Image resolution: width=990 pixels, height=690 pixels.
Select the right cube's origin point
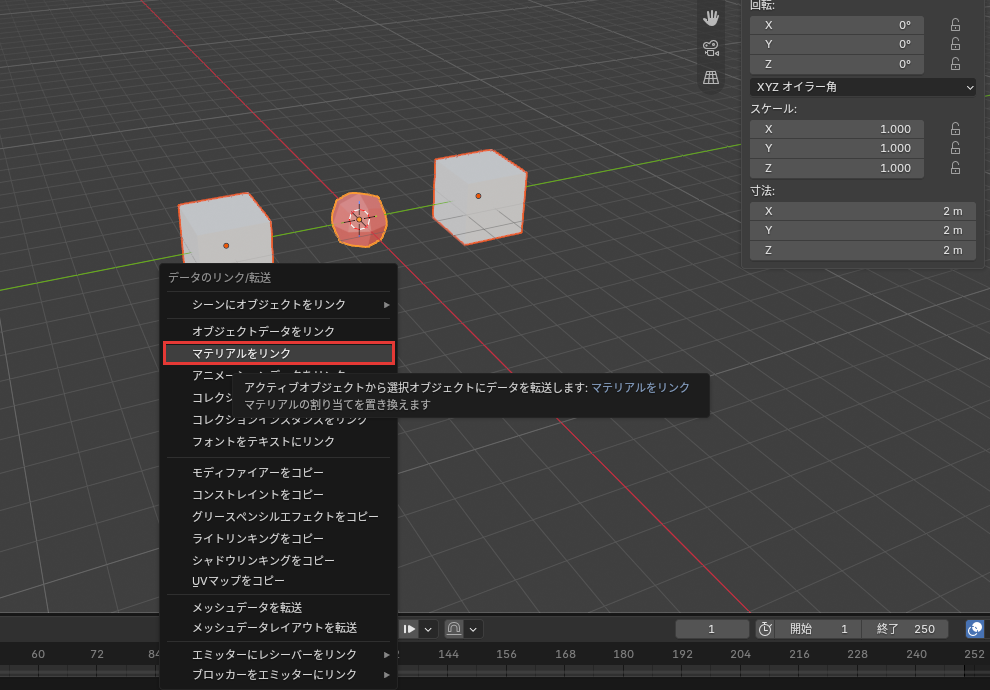click(479, 196)
